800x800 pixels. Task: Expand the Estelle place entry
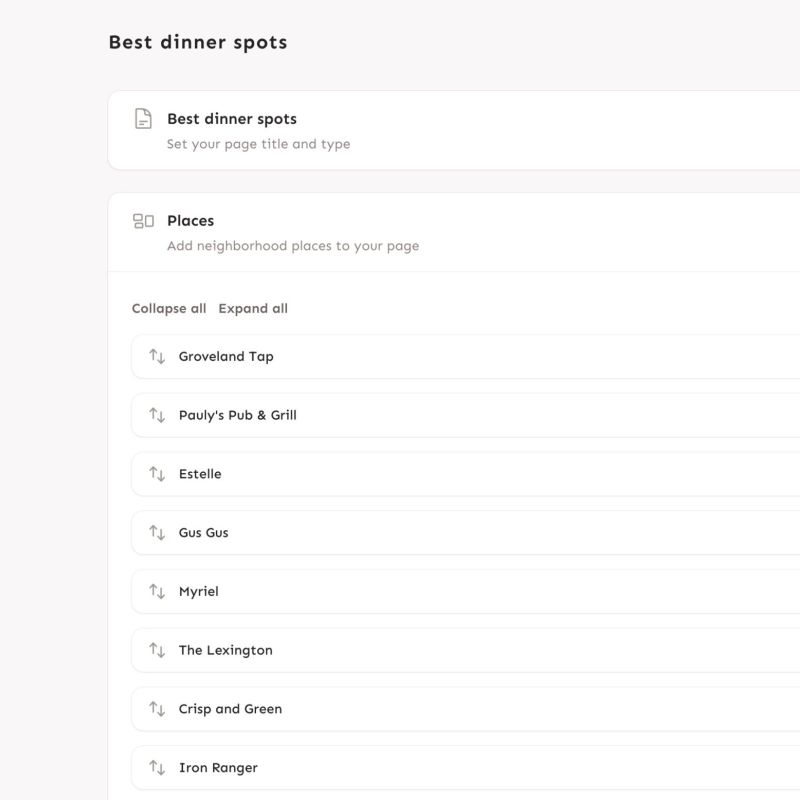pos(465,473)
